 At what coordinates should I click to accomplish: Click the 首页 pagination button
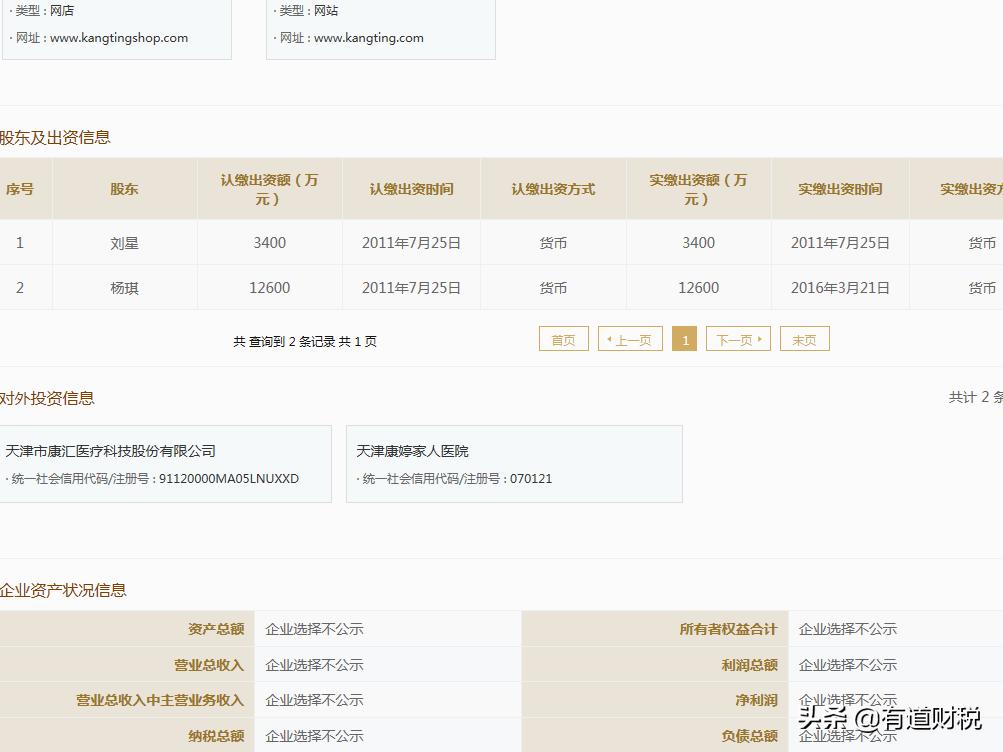(562, 338)
